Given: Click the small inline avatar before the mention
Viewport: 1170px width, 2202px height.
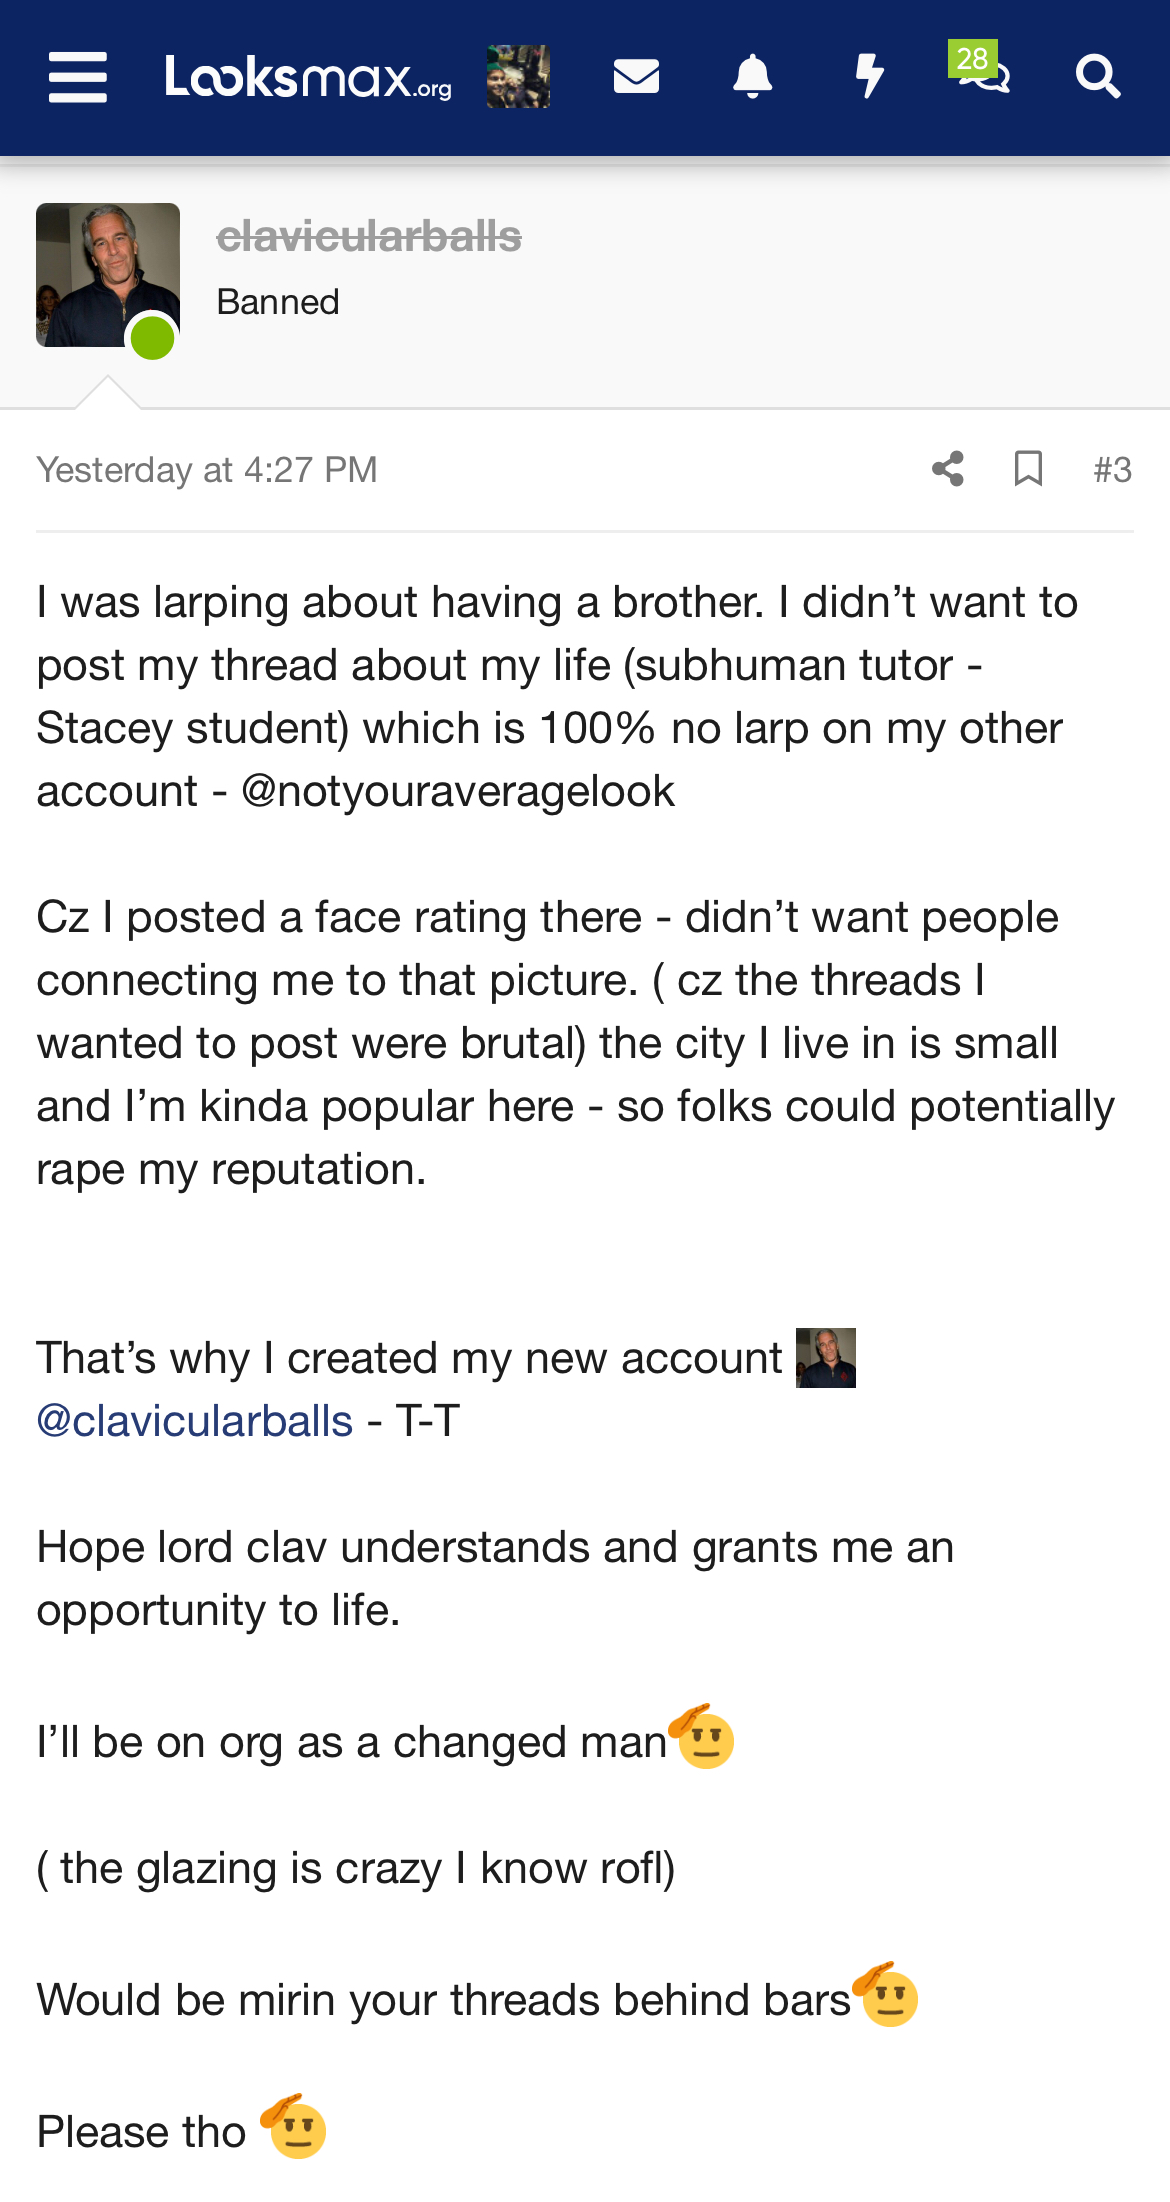Looking at the screenshot, I should tap(826, 1358).
